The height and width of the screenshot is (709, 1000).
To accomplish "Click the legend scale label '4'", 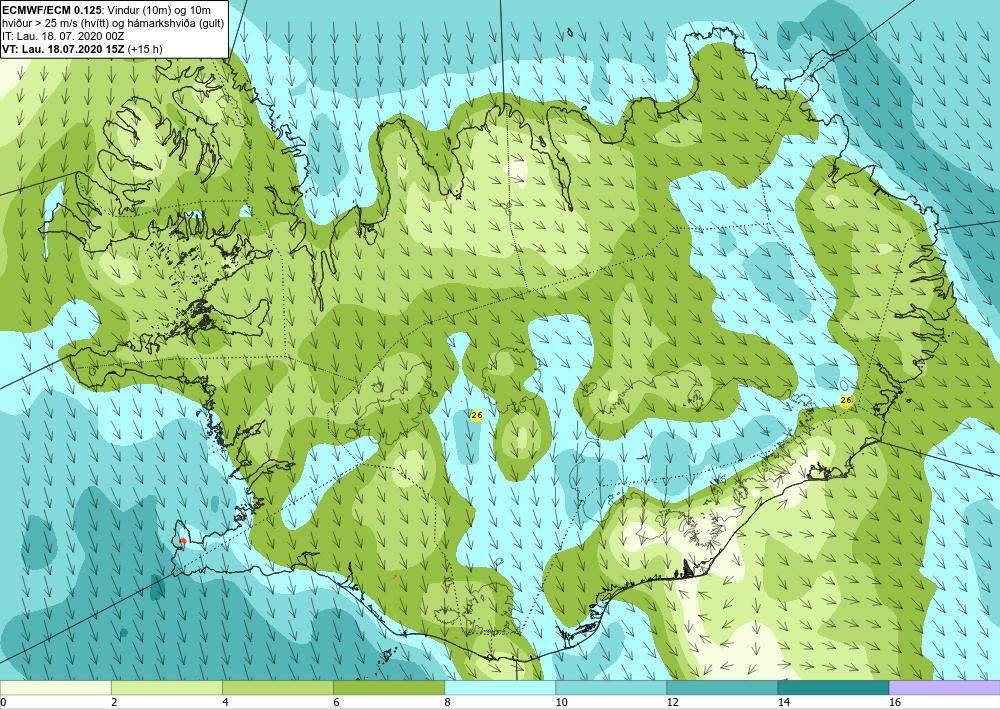I will click(x=225, y=702).
